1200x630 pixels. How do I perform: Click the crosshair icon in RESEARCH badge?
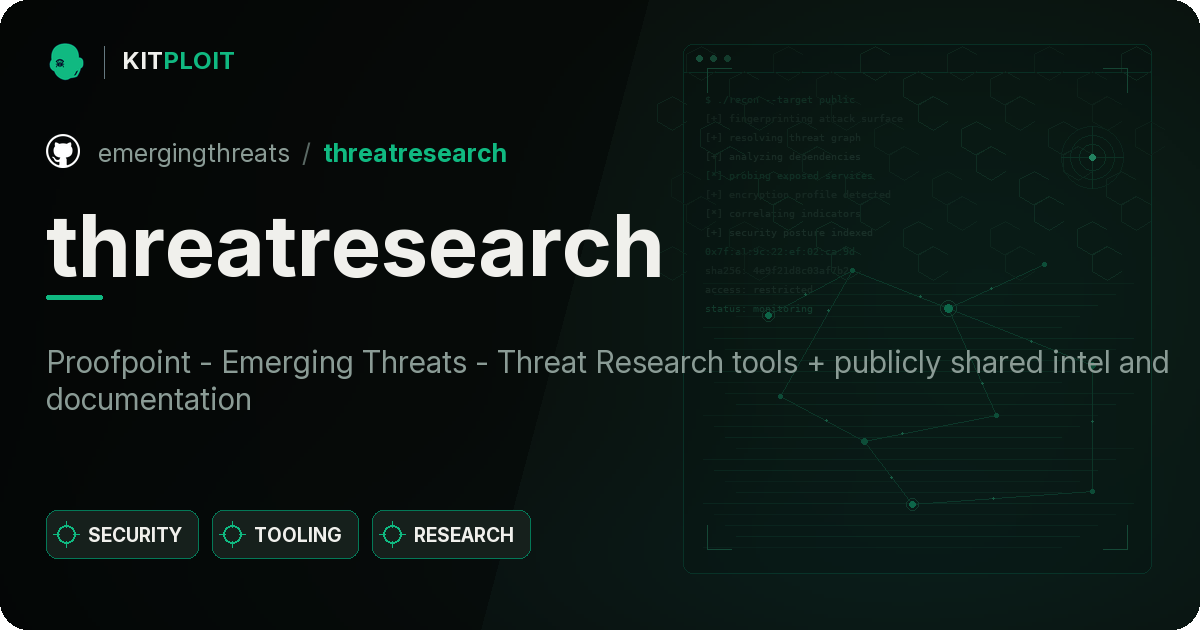pyautogui.click(x=393, y=535)
